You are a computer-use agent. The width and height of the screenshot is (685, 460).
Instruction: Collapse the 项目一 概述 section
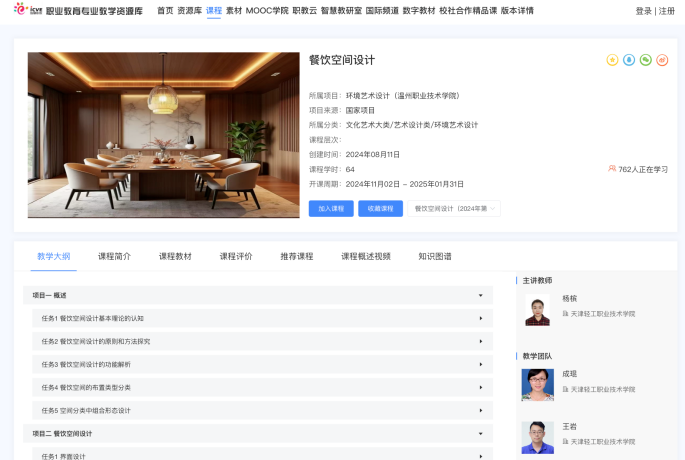(480, 296)
